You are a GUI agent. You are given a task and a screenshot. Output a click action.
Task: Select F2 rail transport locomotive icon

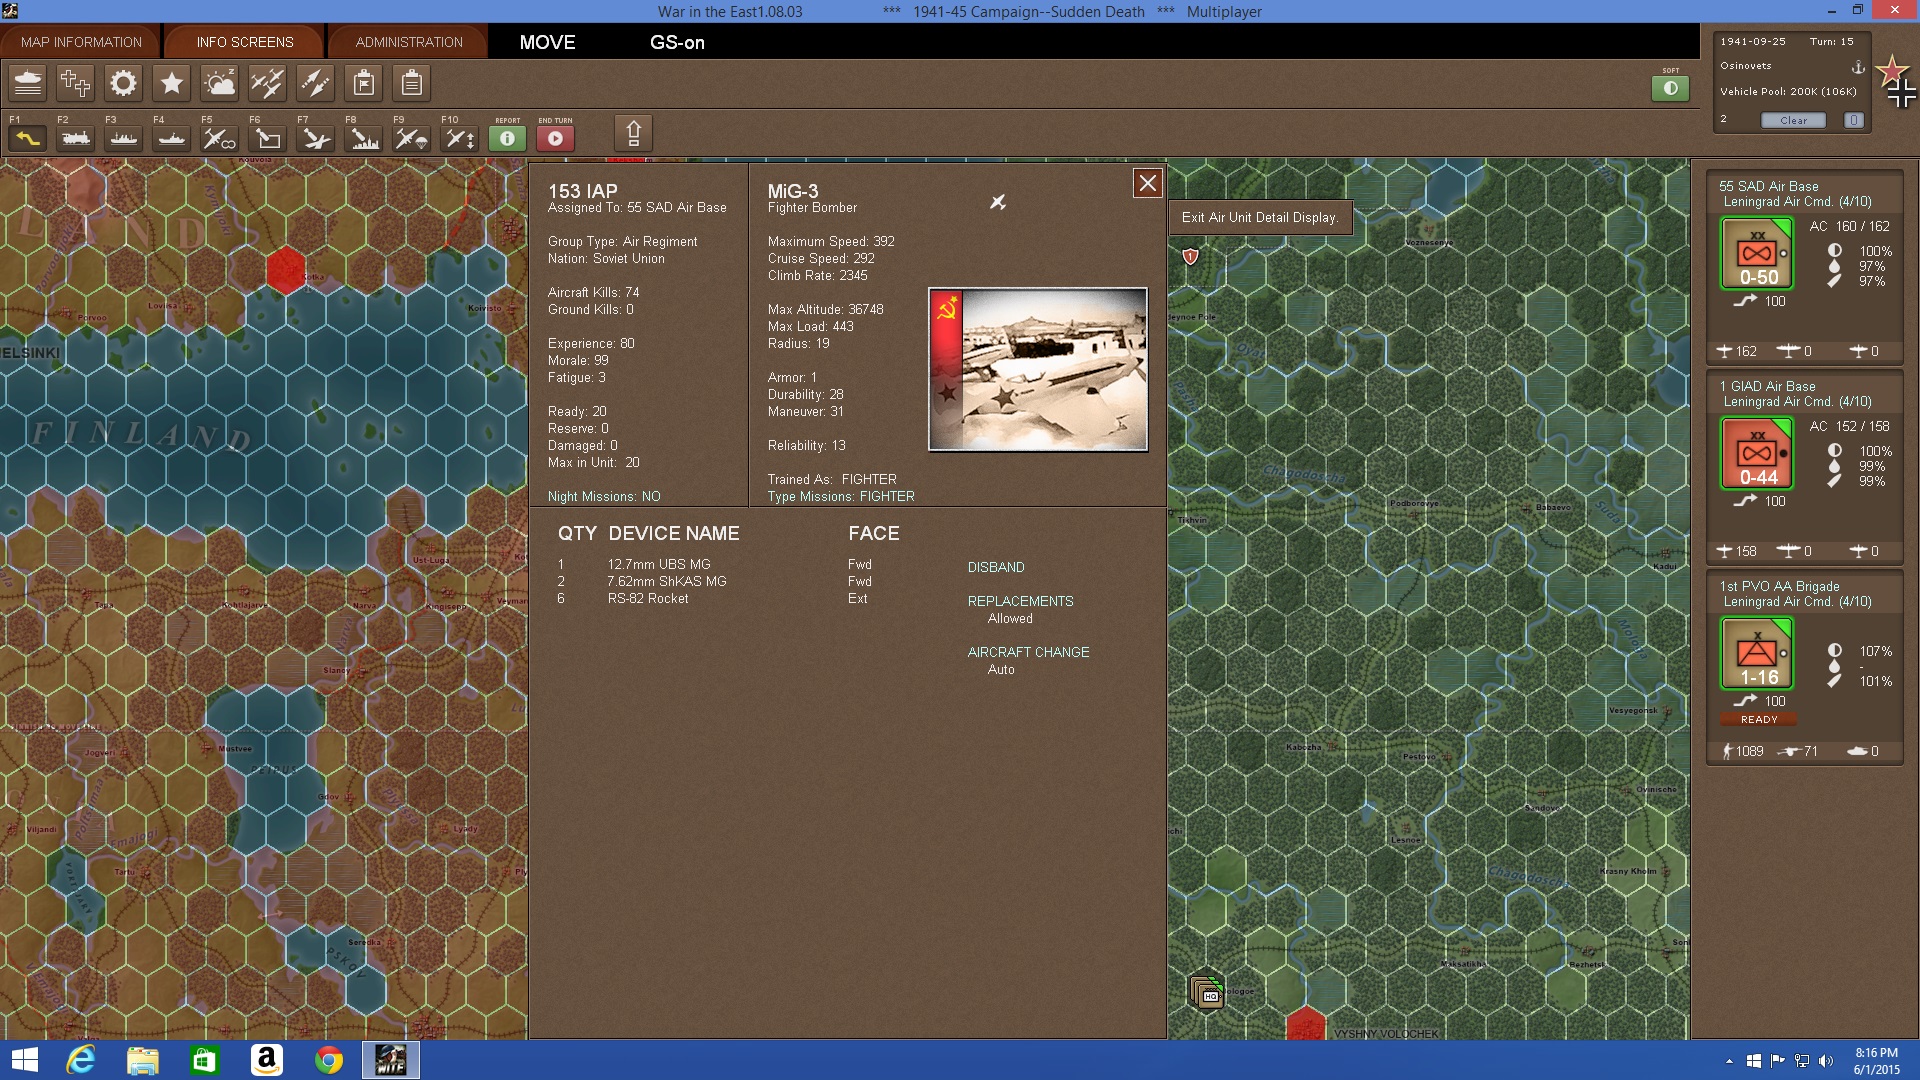[76, 139]
